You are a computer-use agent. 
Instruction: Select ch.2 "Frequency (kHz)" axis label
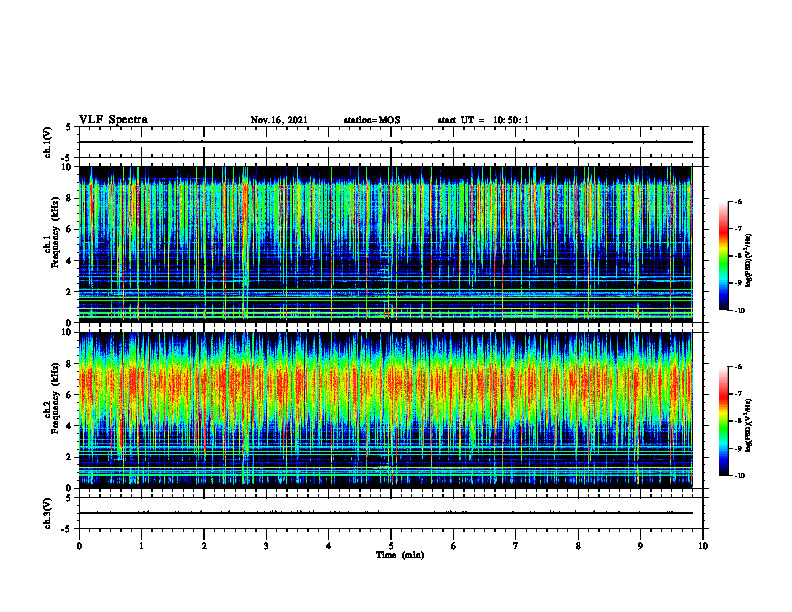pos(55,398)
